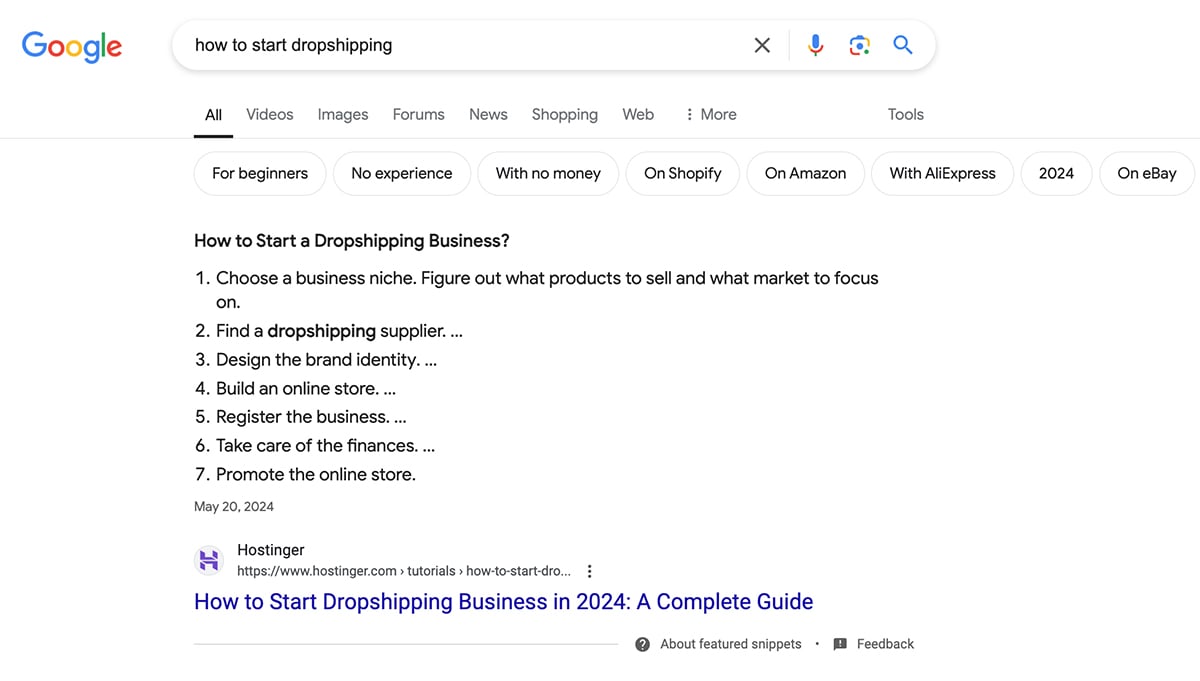The image size is (1200, 681).
Task: Click About featured snippets
Action: pyautogui.click(x=730, y=644)
